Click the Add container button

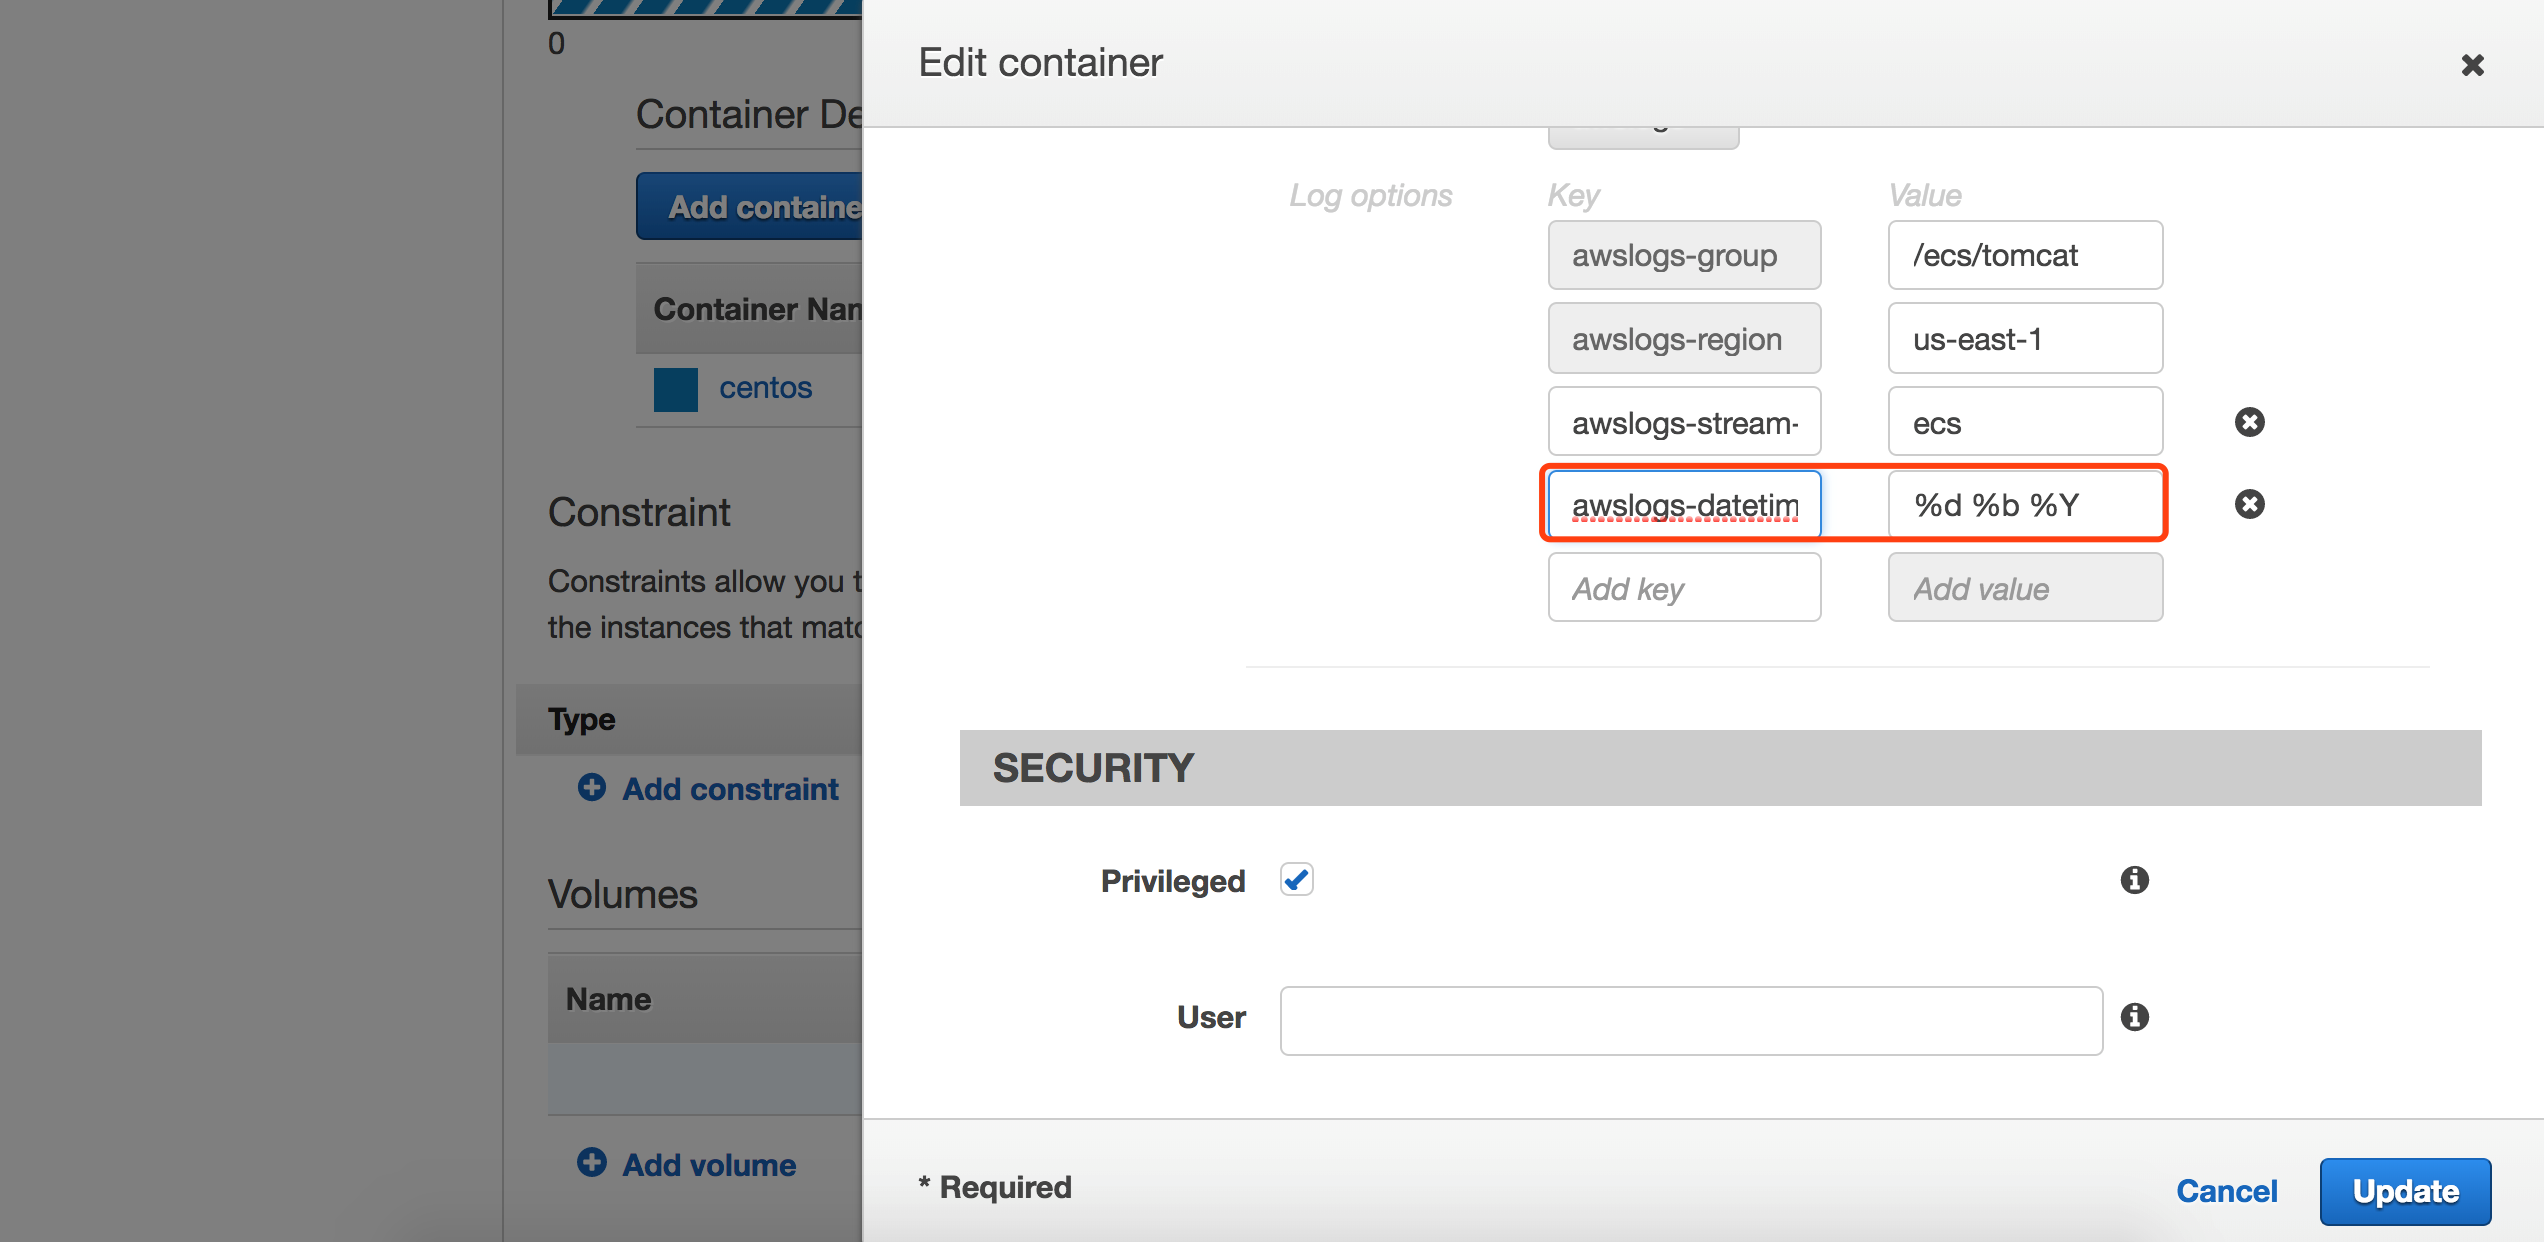click(750, 207)
